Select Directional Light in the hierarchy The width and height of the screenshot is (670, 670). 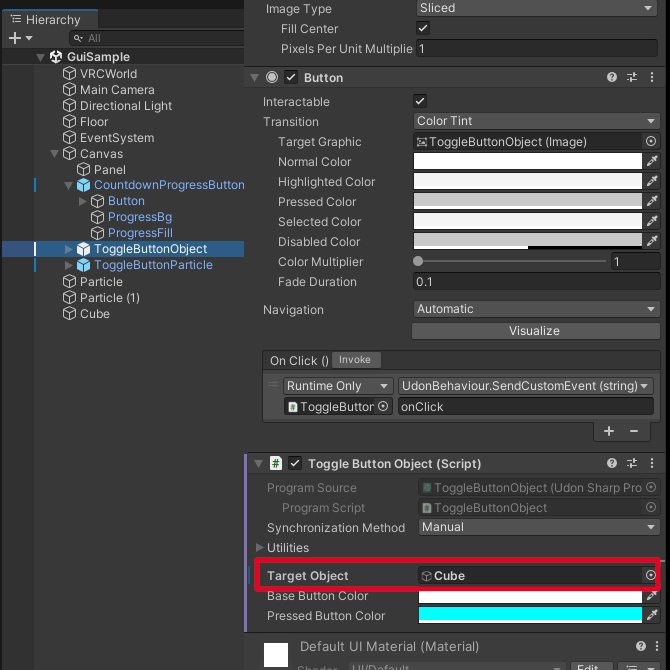pos(126,106)
